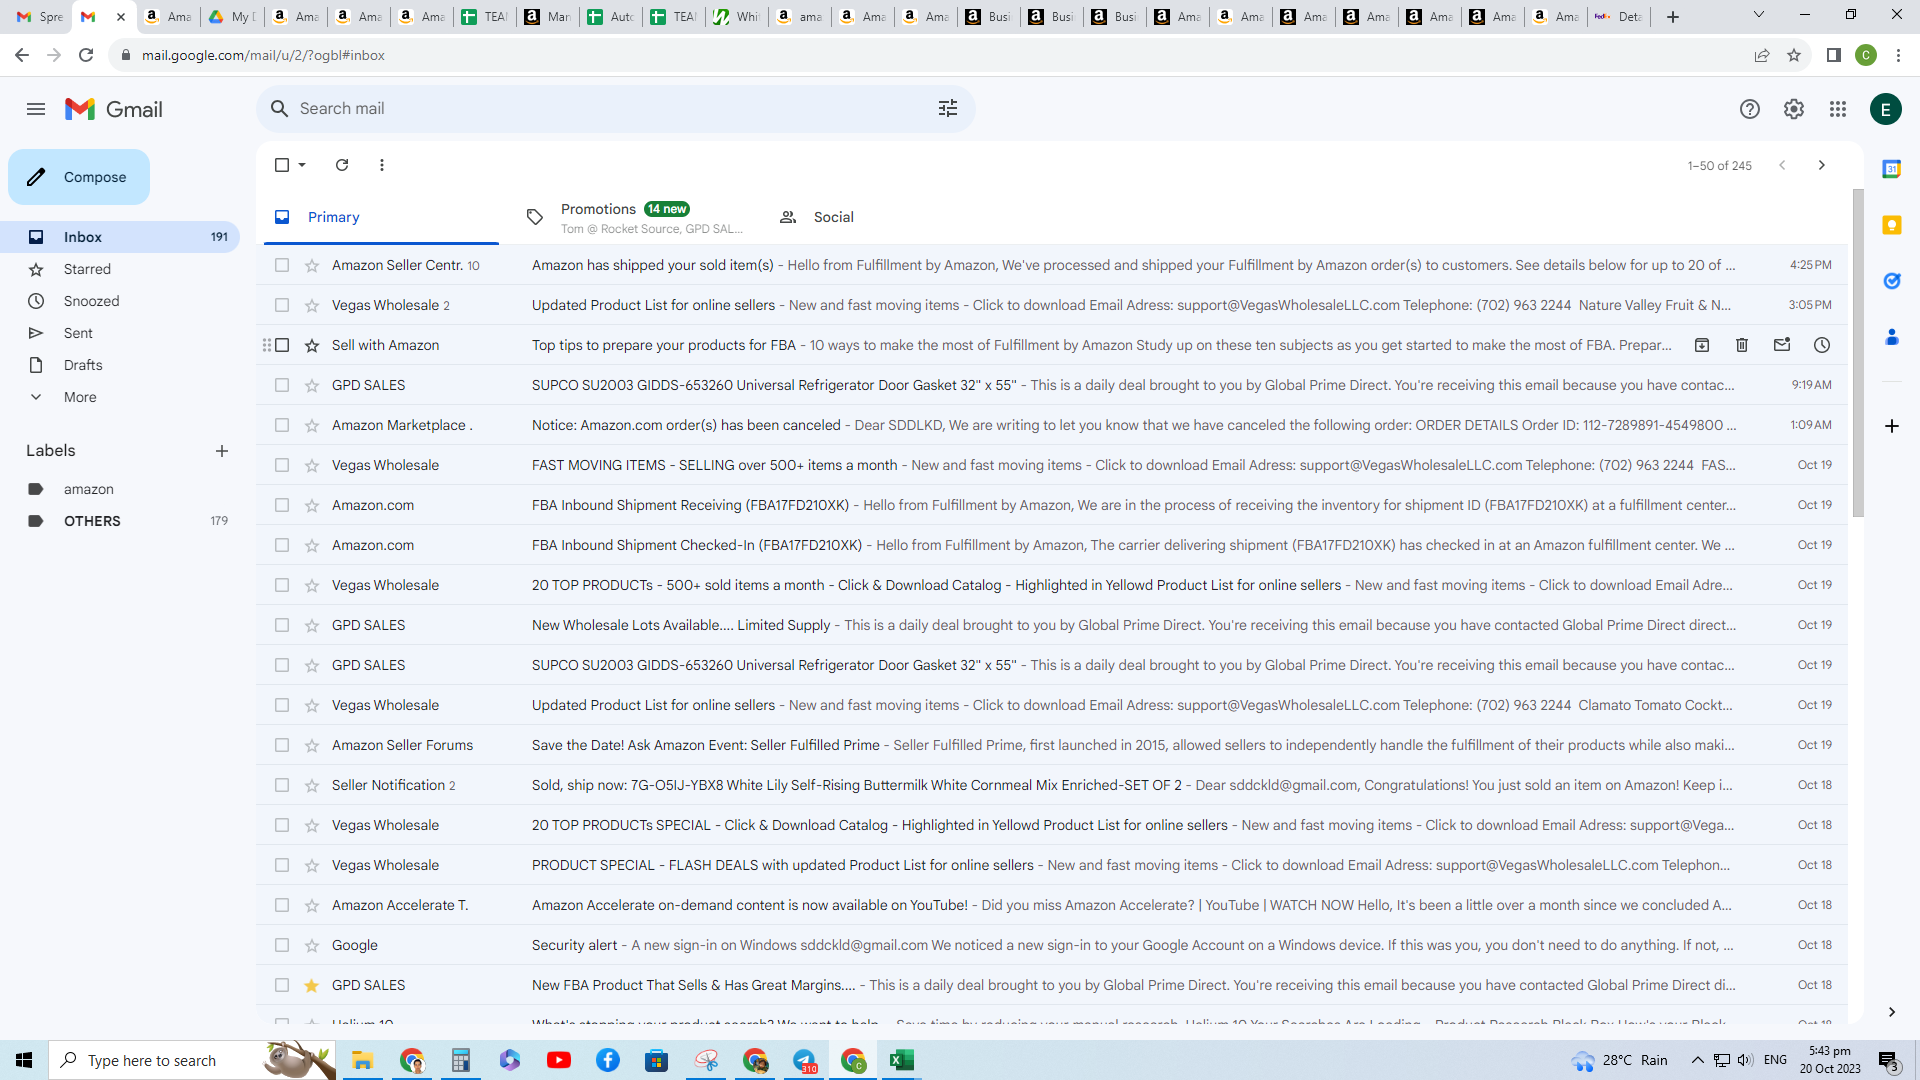Screen dimensions: 1920x1080
Task: Star the Sell with Amazon email
Action: click(x=312, y=345)
